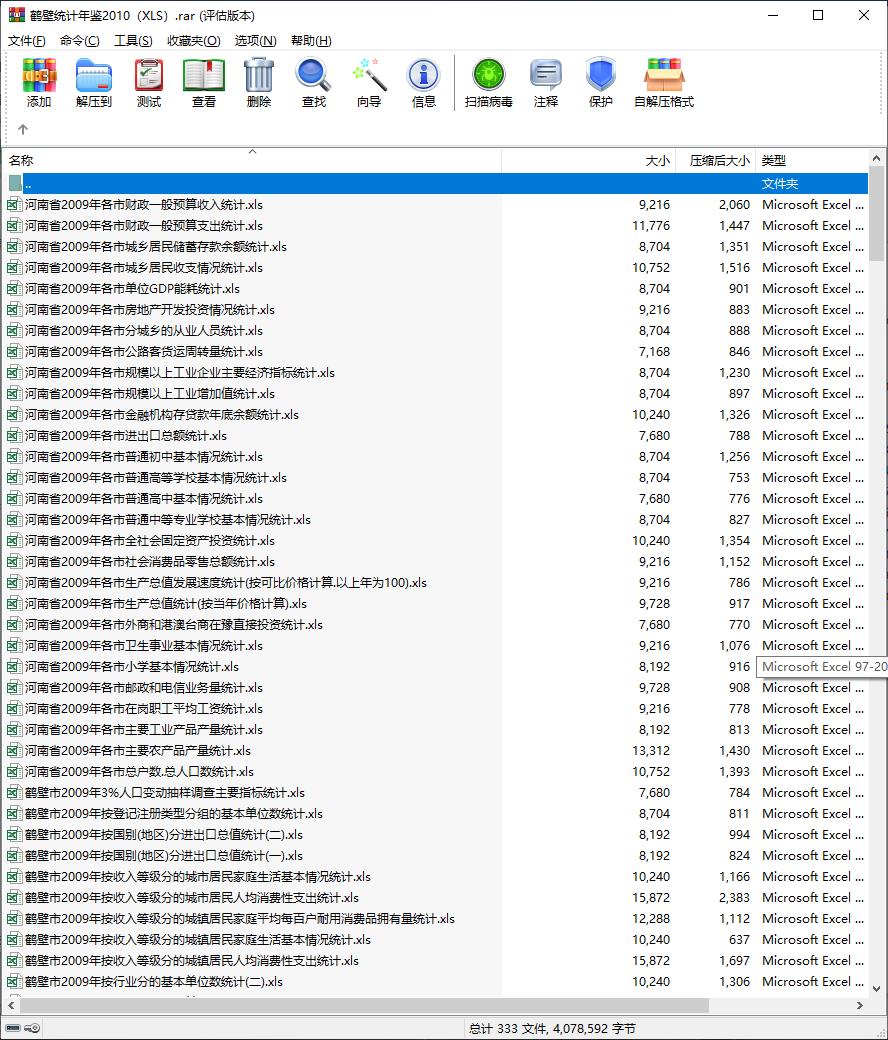Open the 选项(N) menu
Viewport: 888px width, 1040px height.
(x=255, y=40)
